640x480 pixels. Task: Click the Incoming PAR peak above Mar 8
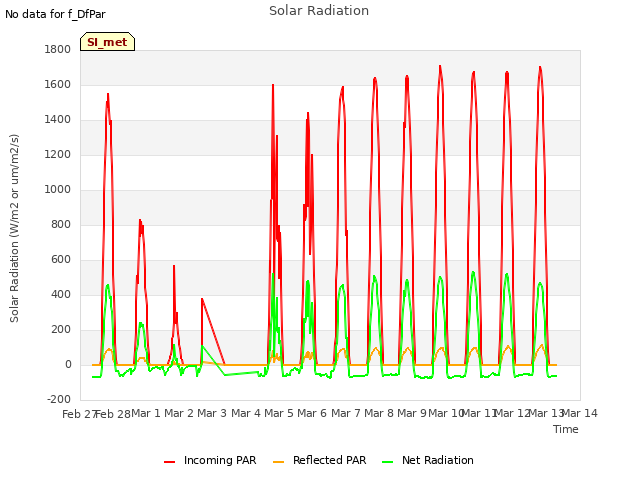375,78
